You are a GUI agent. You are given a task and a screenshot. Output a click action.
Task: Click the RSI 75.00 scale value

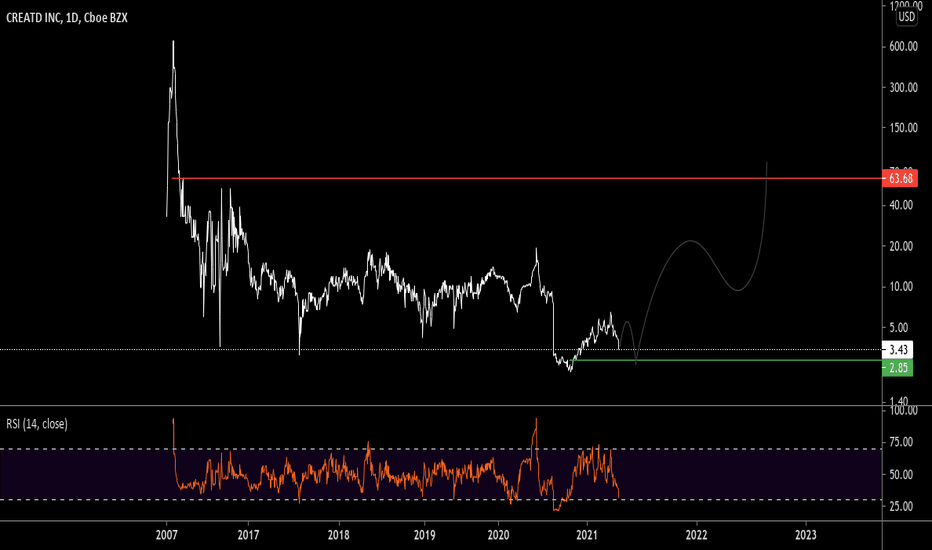click(x=901, y=442)
